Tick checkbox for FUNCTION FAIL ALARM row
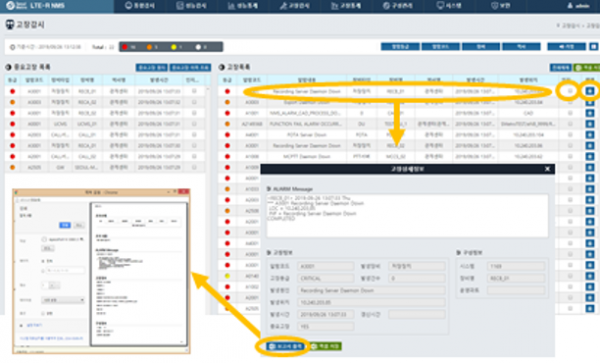Screen dimensions: 600x363 (x=570, y=124)
